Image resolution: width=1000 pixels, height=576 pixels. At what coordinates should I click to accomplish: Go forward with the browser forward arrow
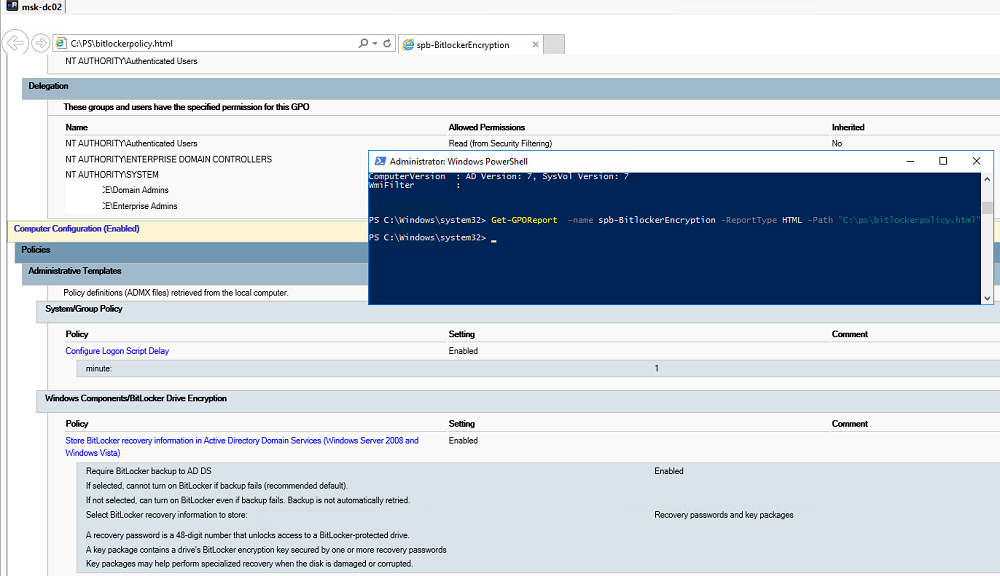(x=40, y=43)
